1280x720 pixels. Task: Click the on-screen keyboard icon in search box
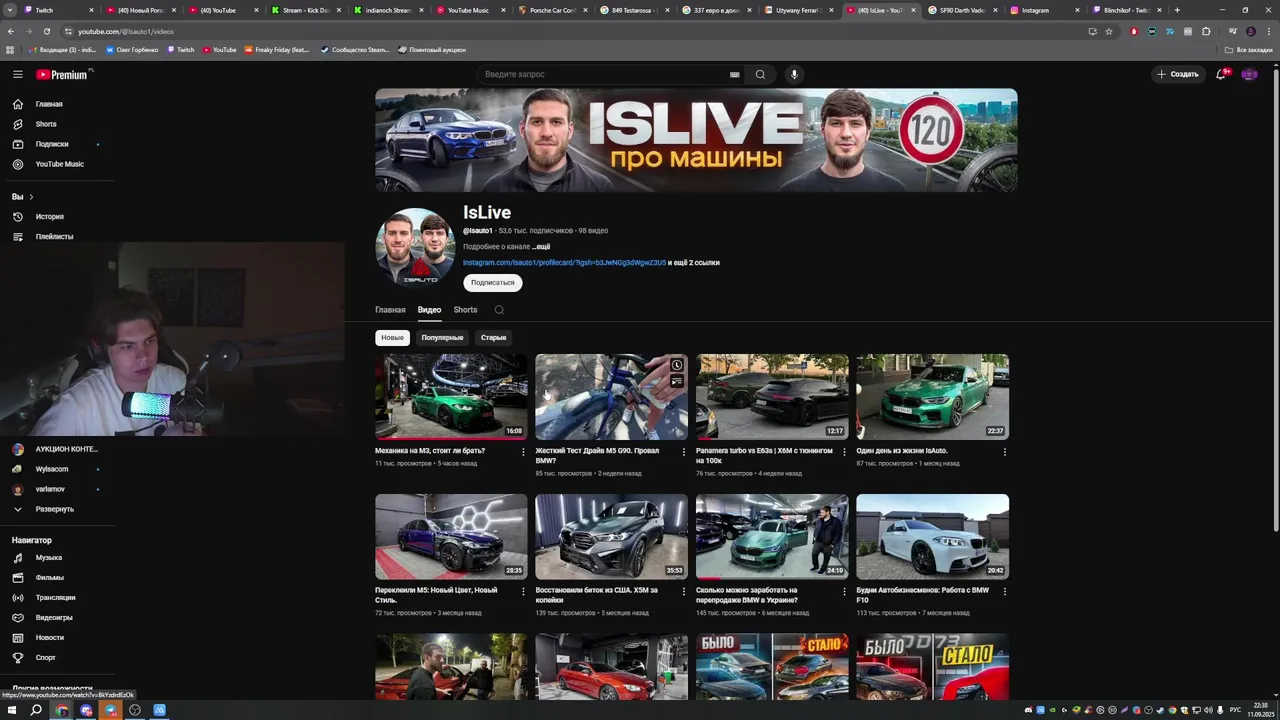click(x=734, y=74)
